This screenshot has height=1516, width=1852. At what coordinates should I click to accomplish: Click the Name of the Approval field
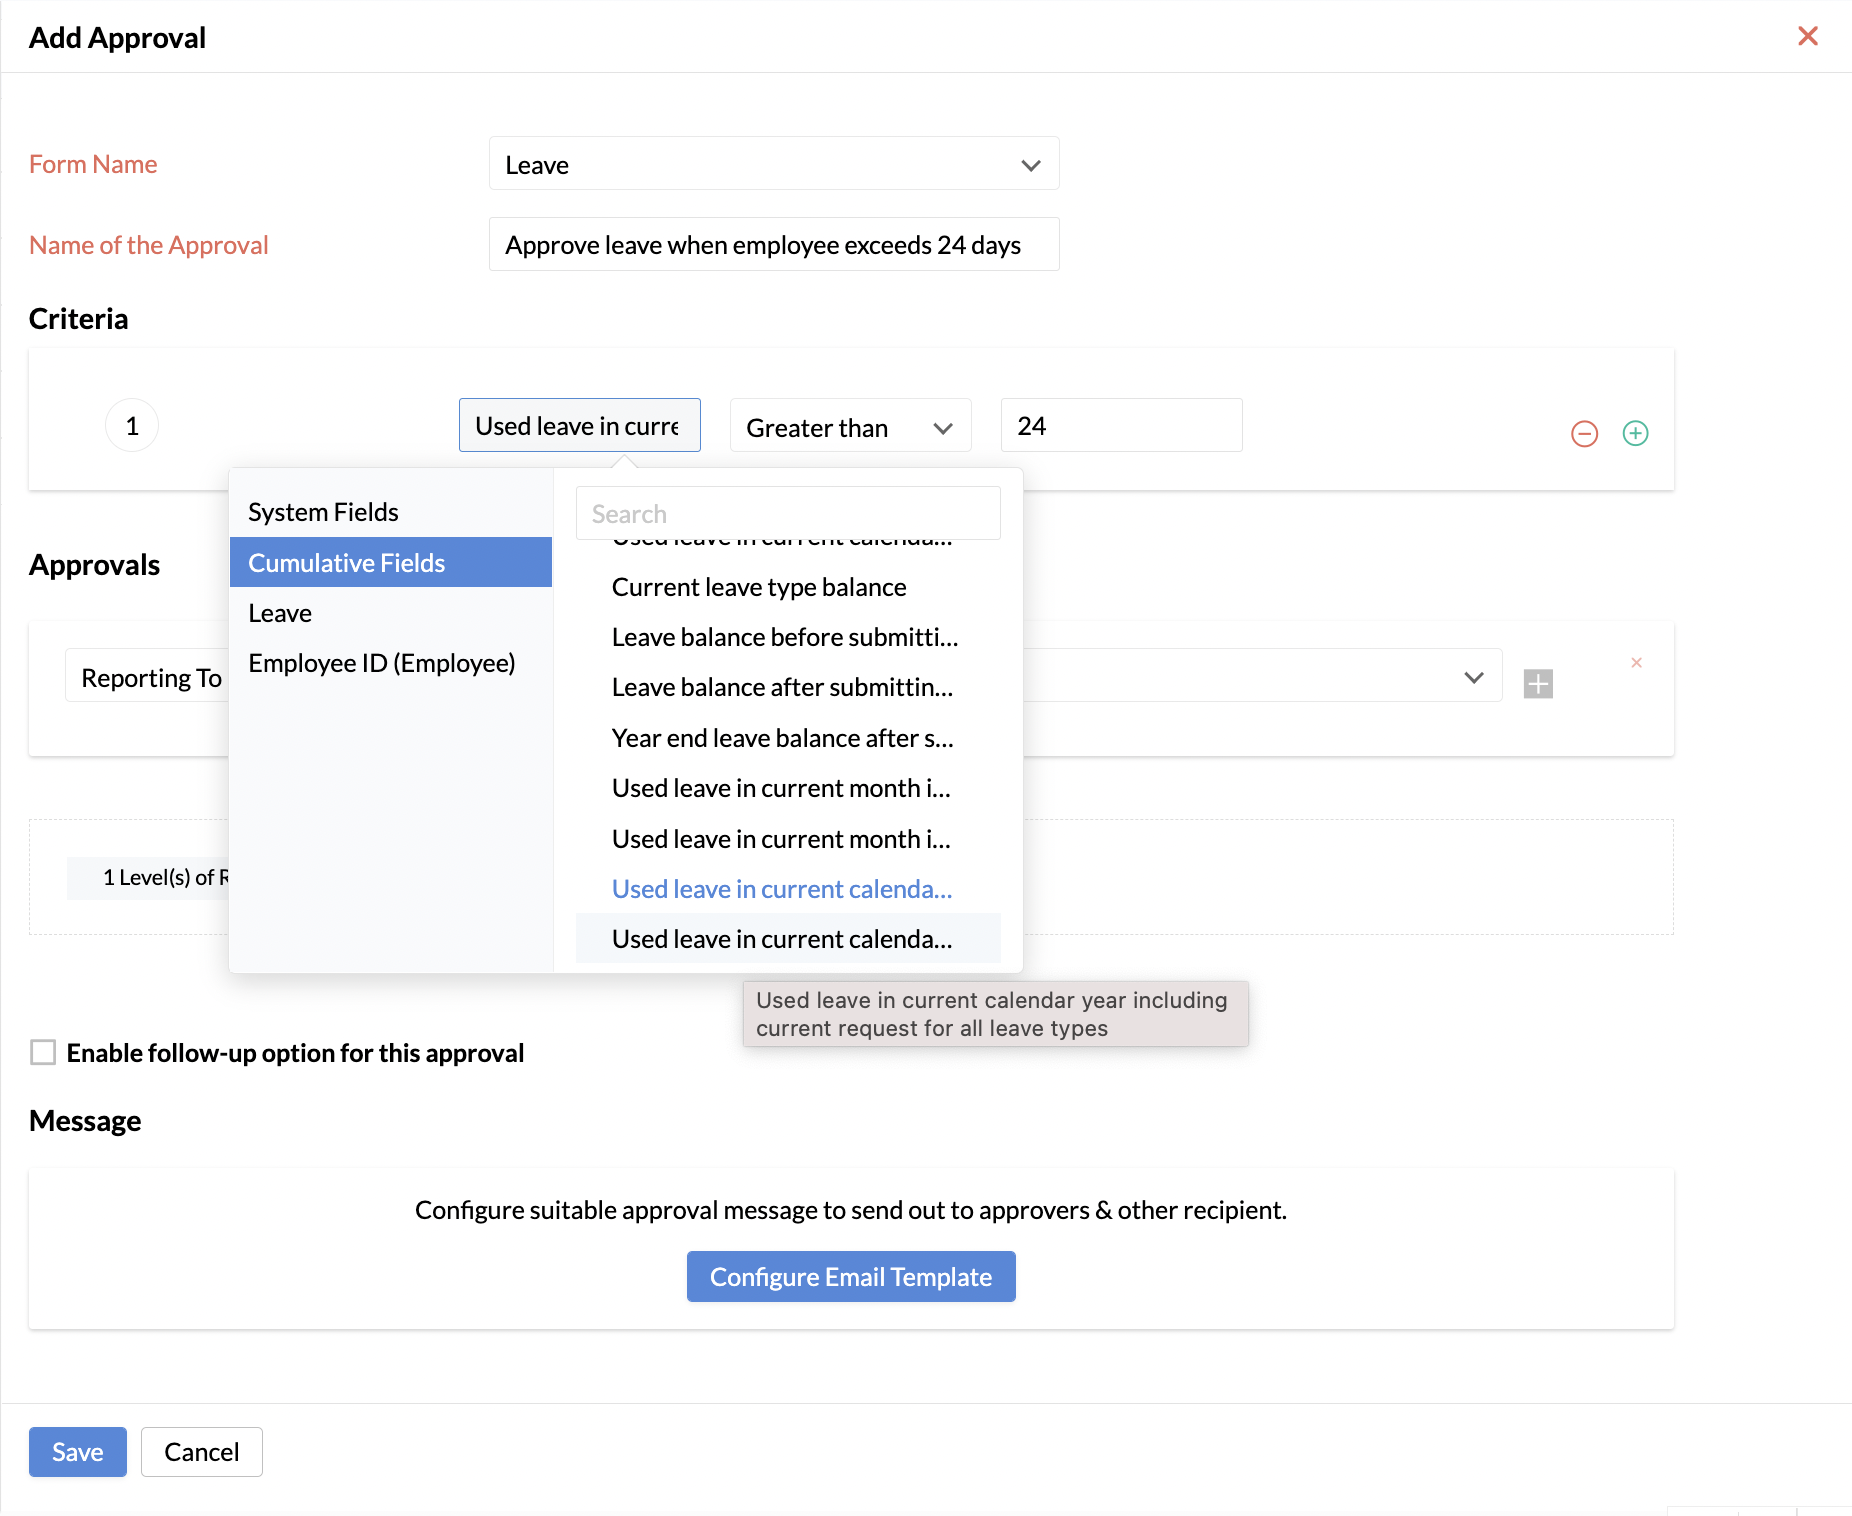tap(774, 245)
